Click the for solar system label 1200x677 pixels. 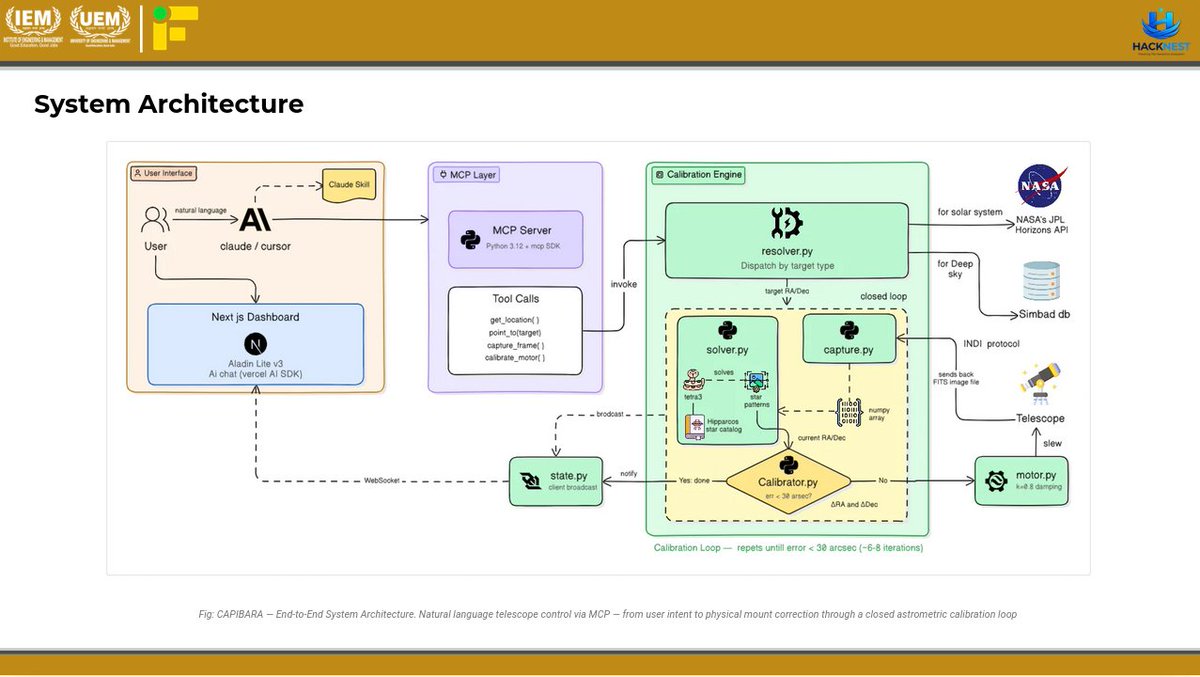[x=968, y=211]
